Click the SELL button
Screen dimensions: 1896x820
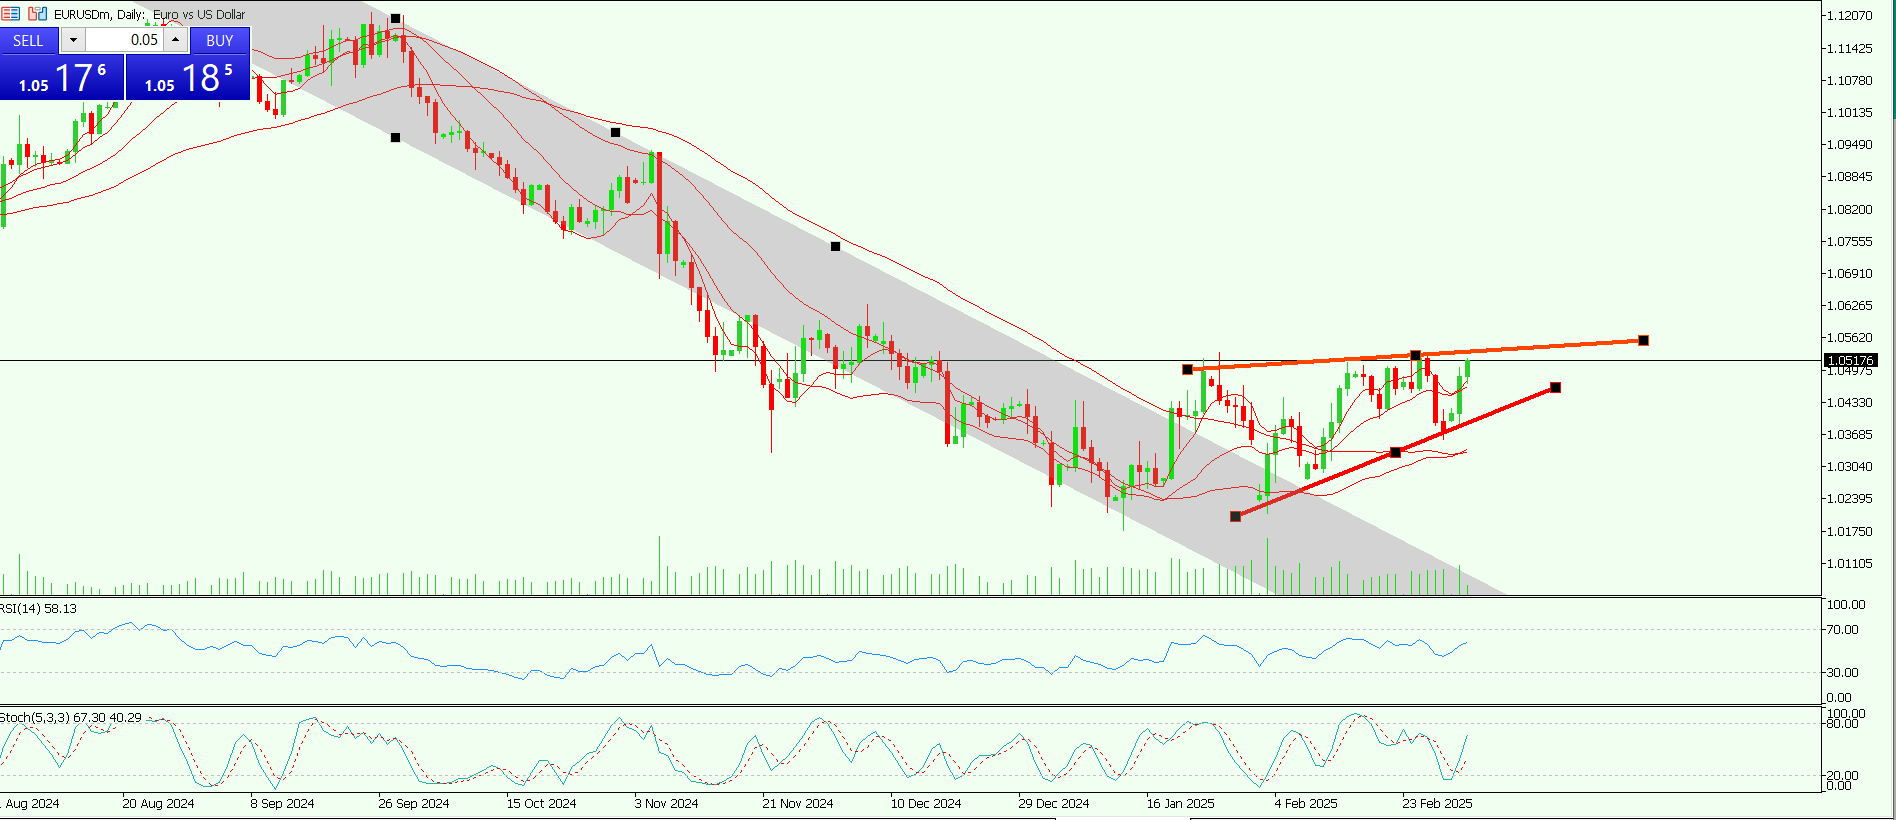point(29,40)
